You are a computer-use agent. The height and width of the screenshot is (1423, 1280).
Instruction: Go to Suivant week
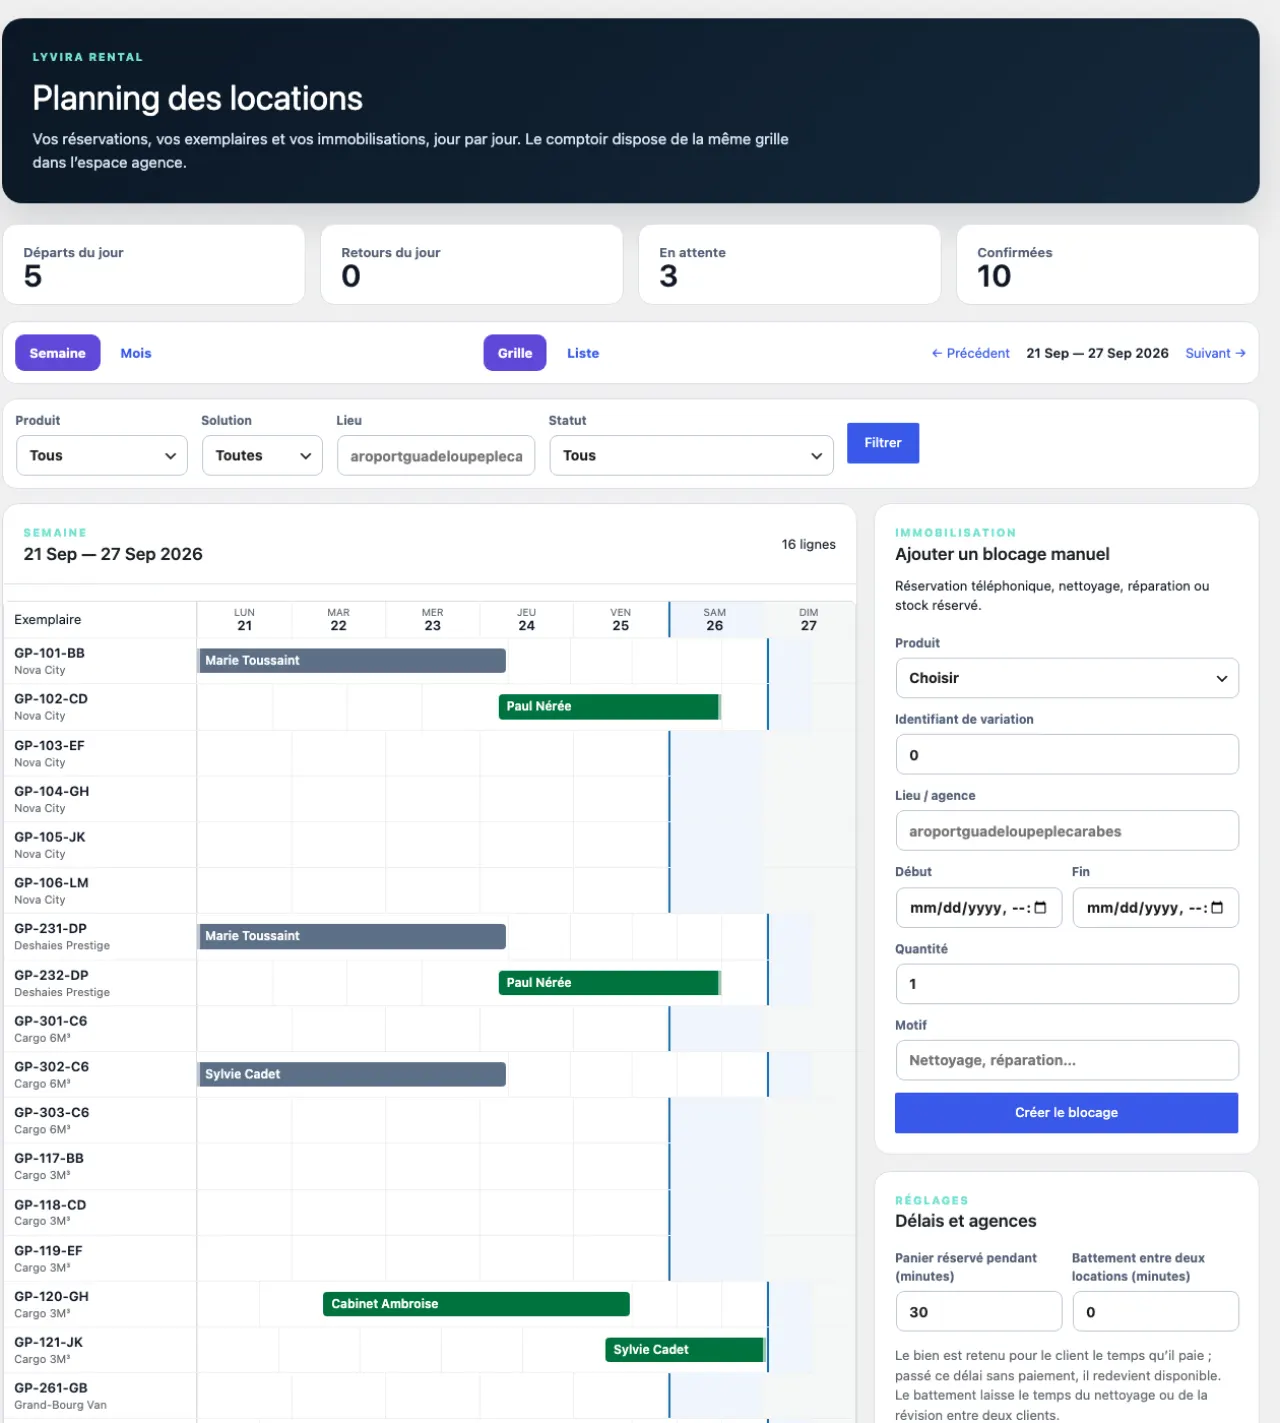tap(1215, 353)
